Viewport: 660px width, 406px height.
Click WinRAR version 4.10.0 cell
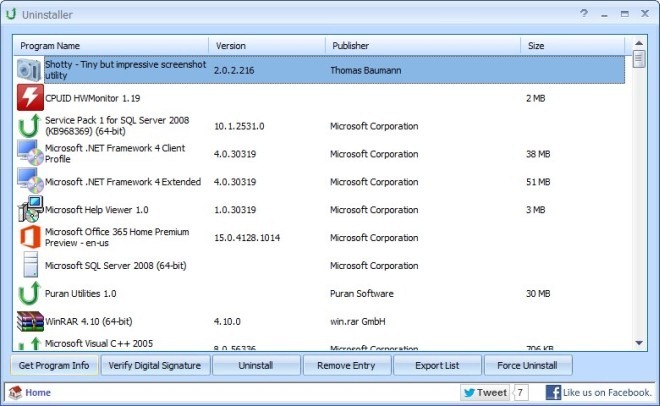[x=227, y=321]
